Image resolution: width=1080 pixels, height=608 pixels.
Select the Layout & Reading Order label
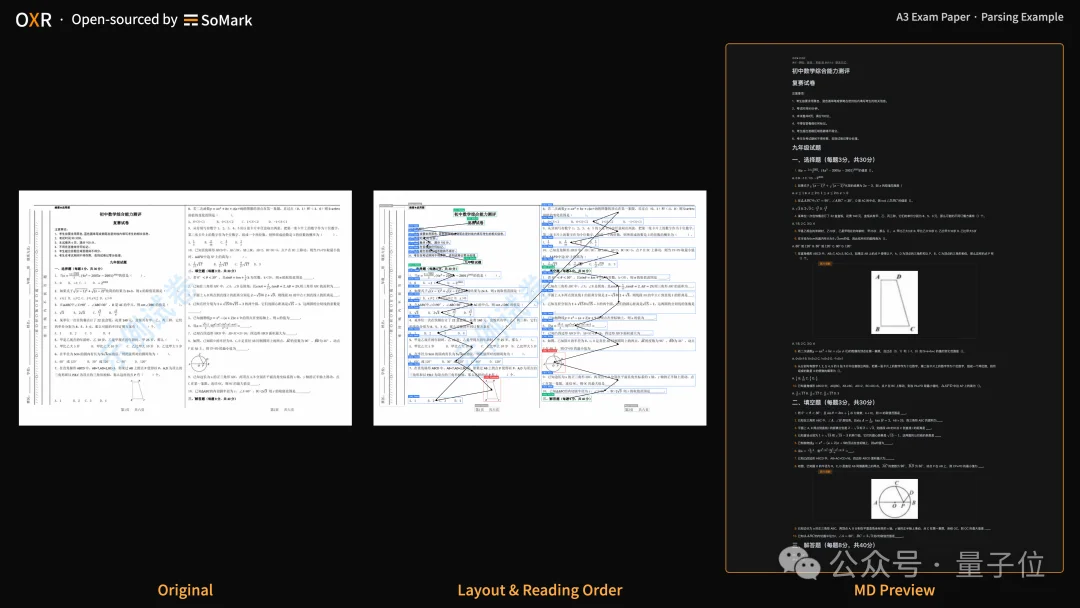click(540, 590)
